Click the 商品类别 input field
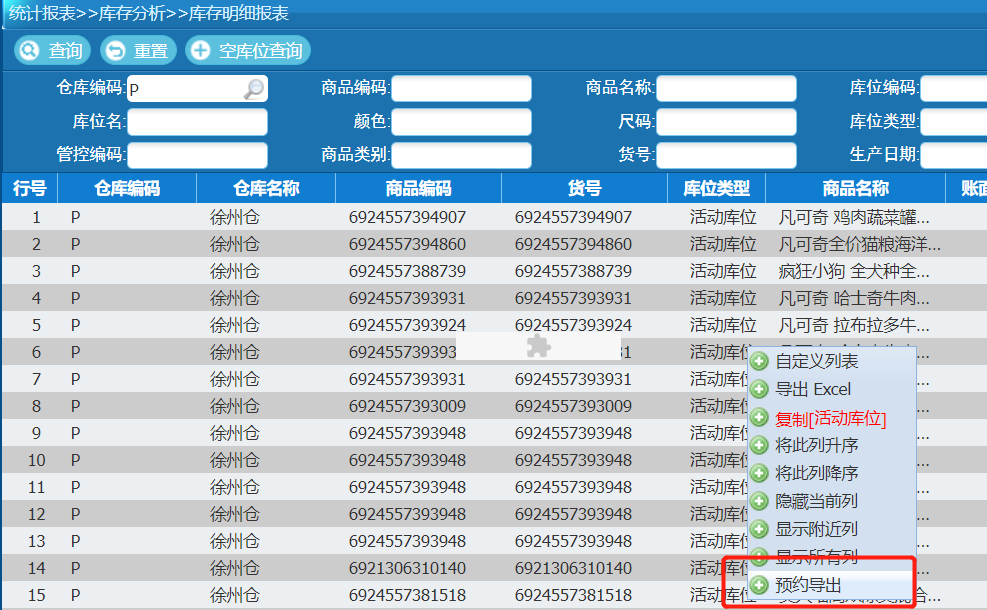 pyautogui.click(x=461, y=155)
